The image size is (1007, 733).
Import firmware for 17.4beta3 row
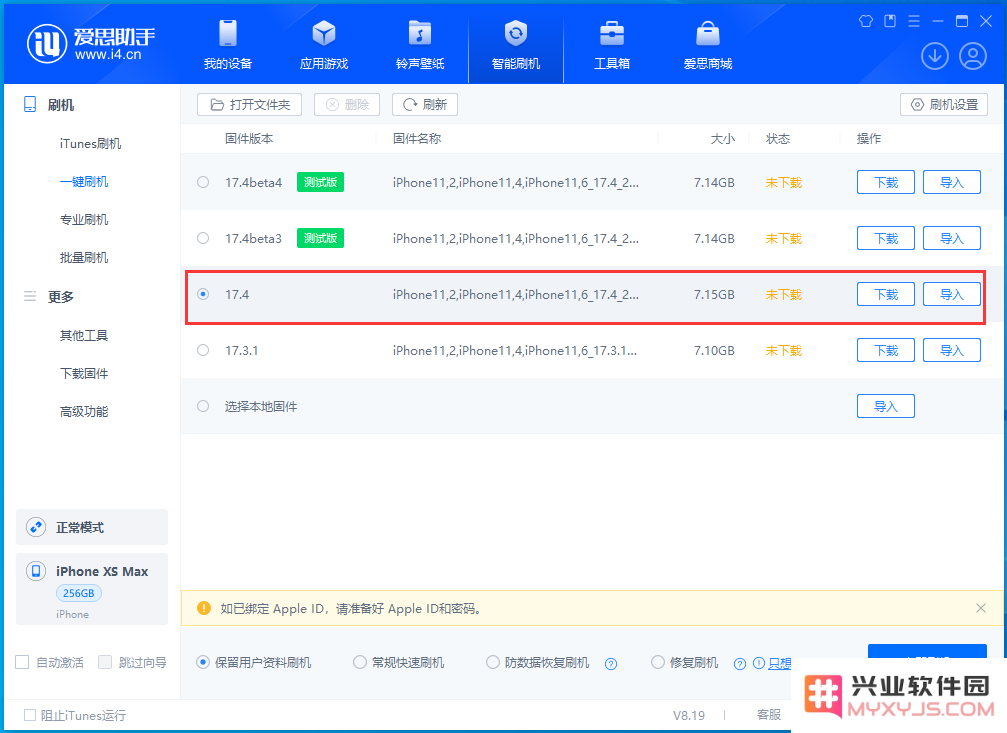[952, 238]
